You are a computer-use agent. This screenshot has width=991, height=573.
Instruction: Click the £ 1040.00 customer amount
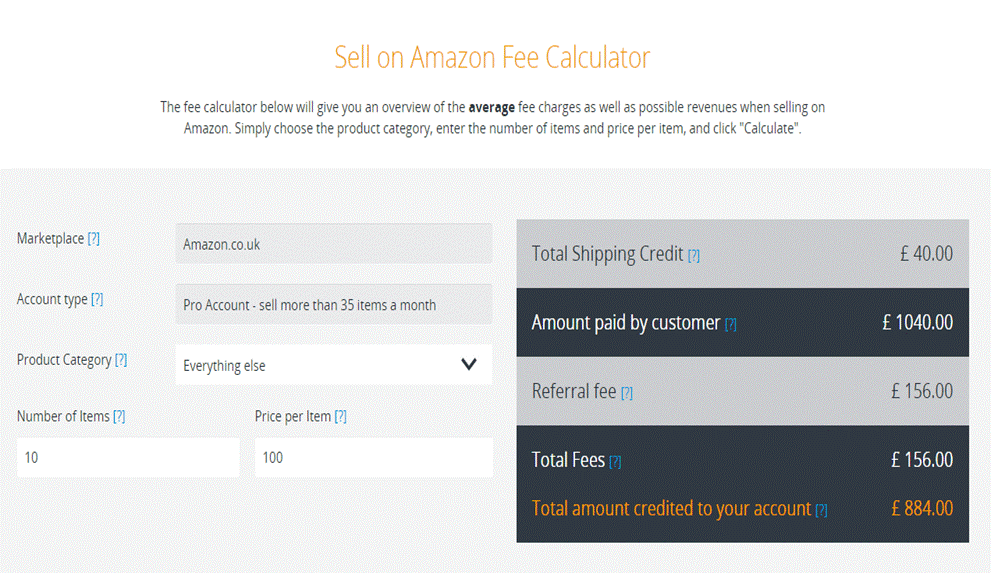click(x=917, y=322)
